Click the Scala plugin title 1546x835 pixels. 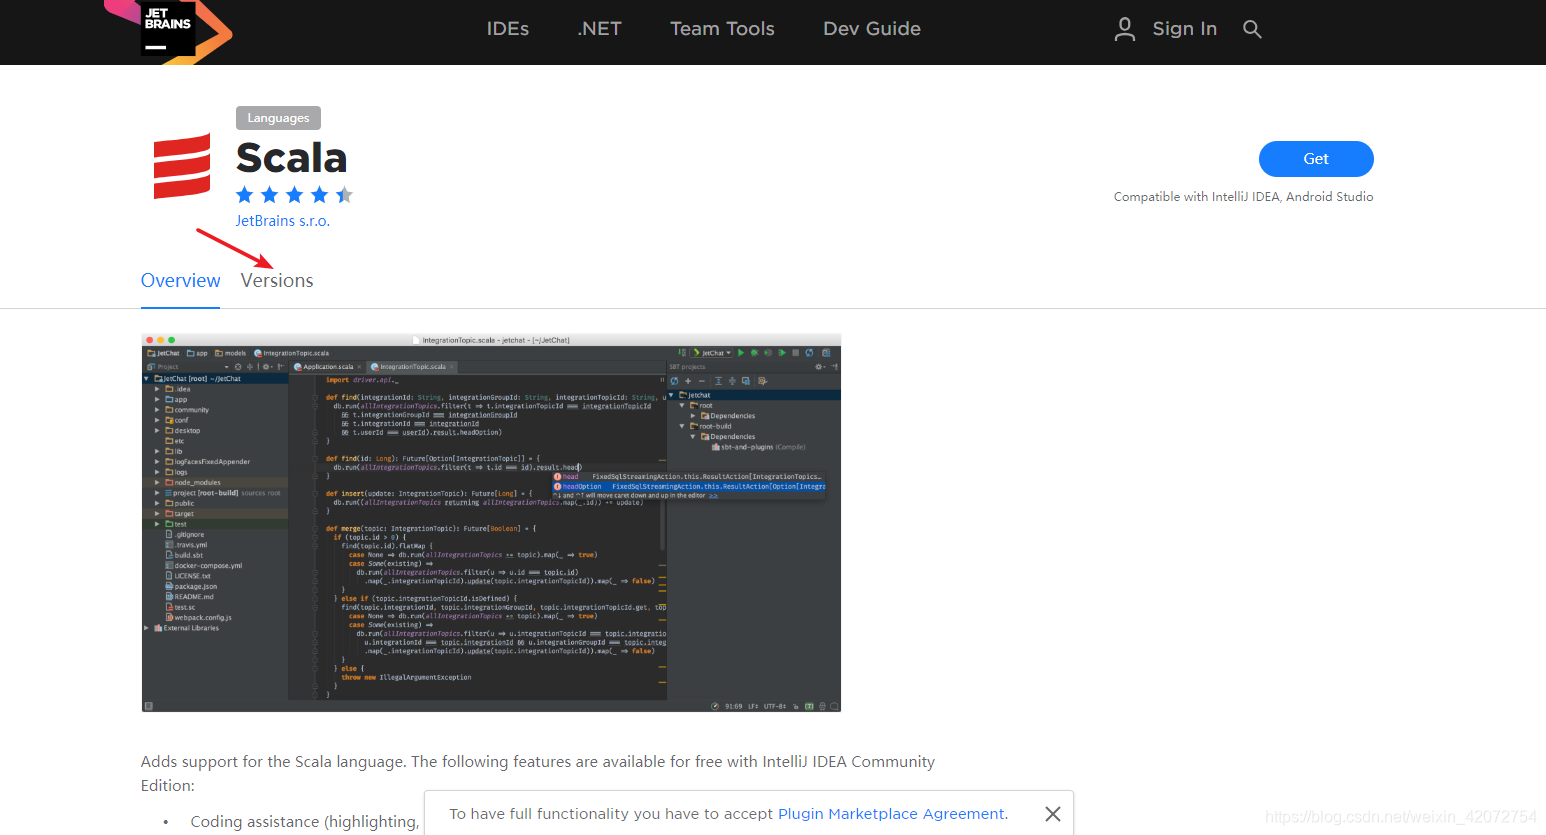[x=292, y=158]
